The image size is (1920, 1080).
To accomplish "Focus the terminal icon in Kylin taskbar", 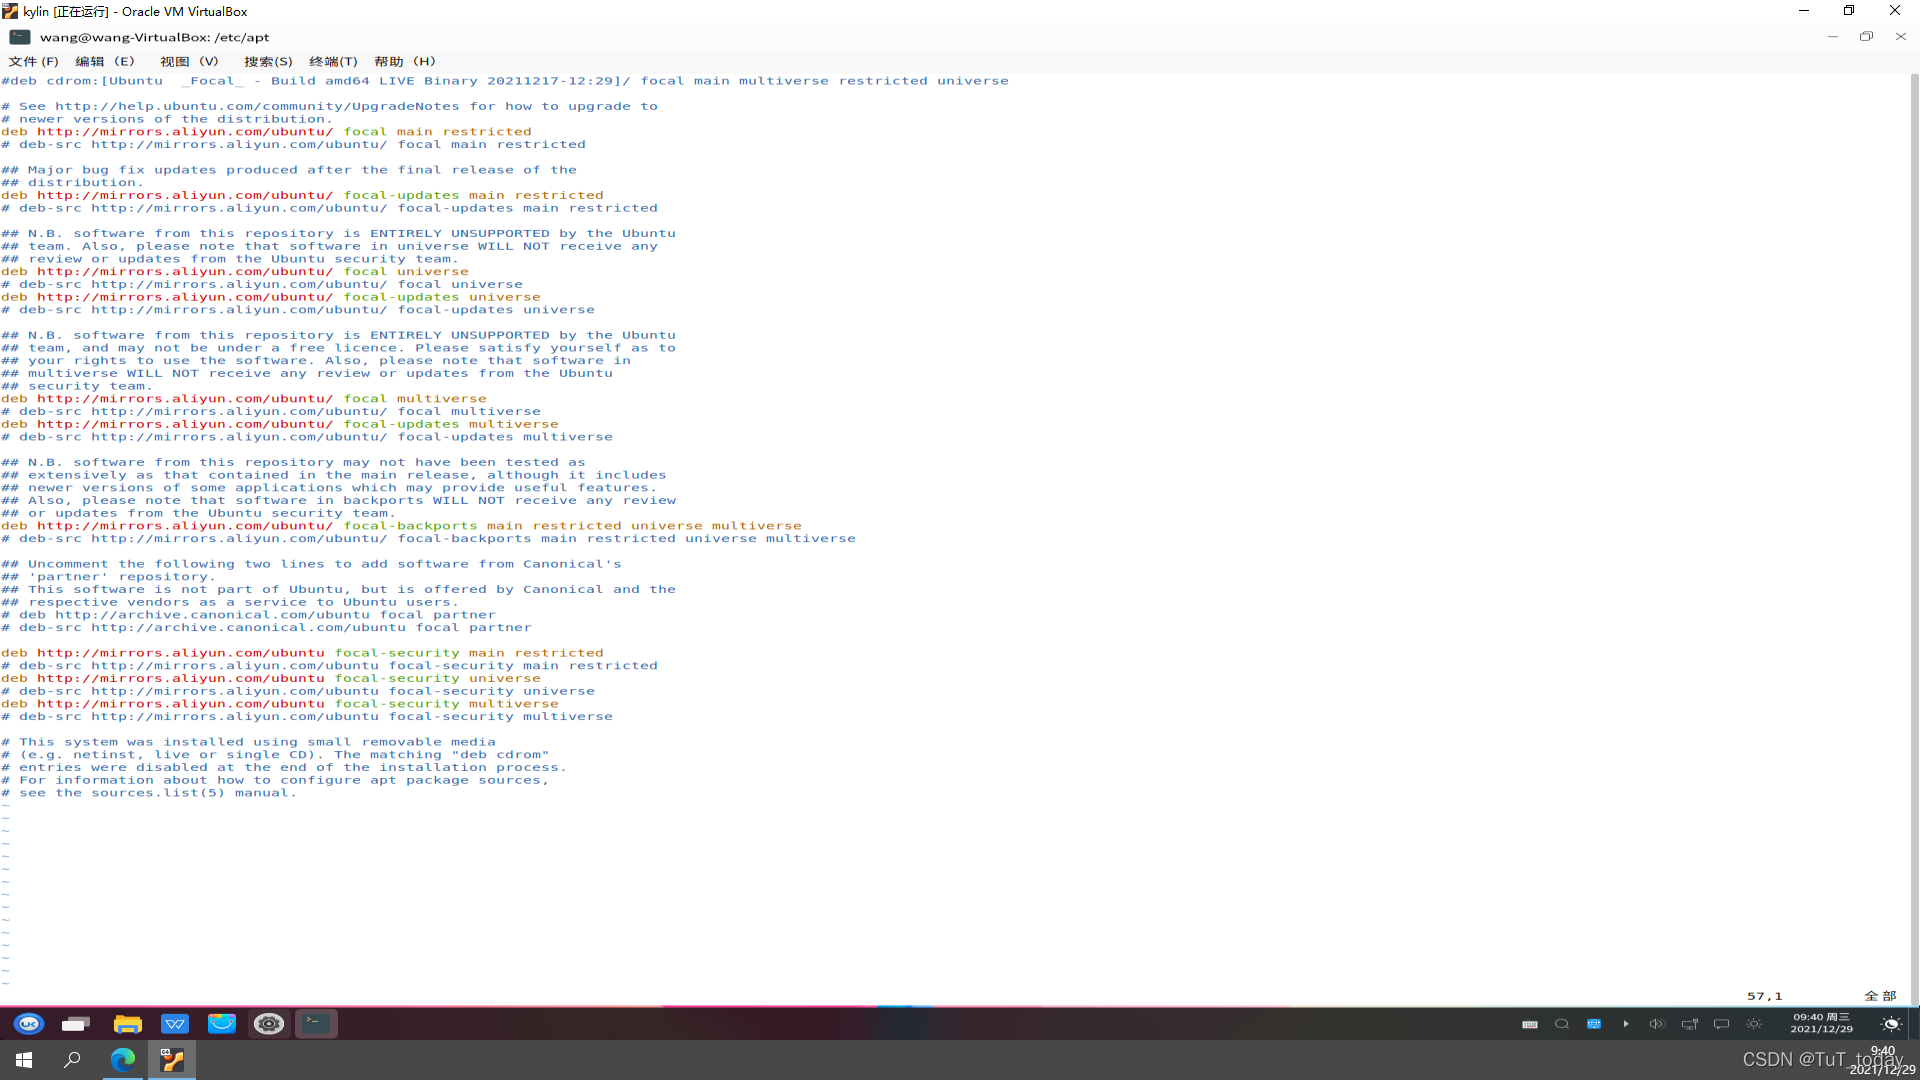I will pyautogui.click(x=316, y=1023).
